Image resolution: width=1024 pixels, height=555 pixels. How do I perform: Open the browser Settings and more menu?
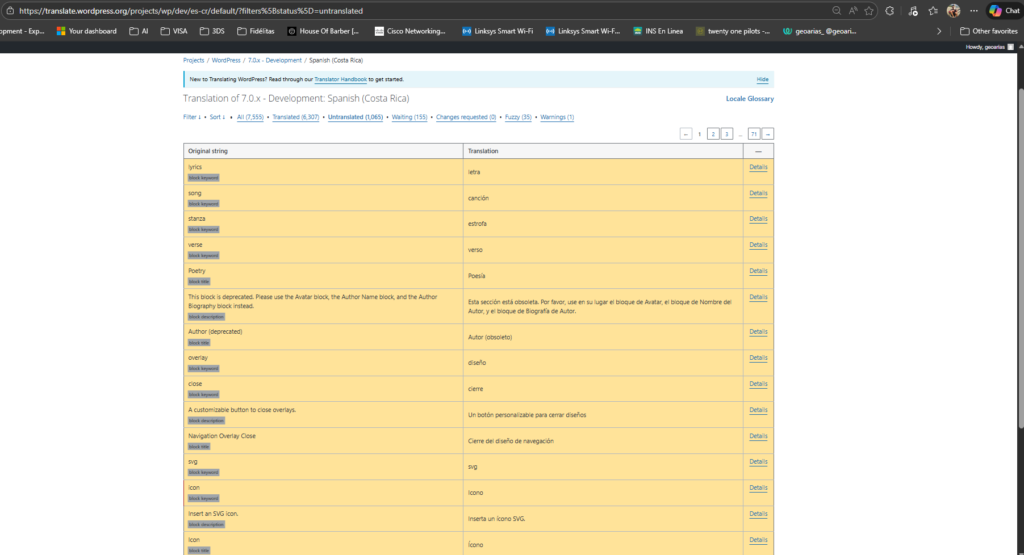click(973, 10)
